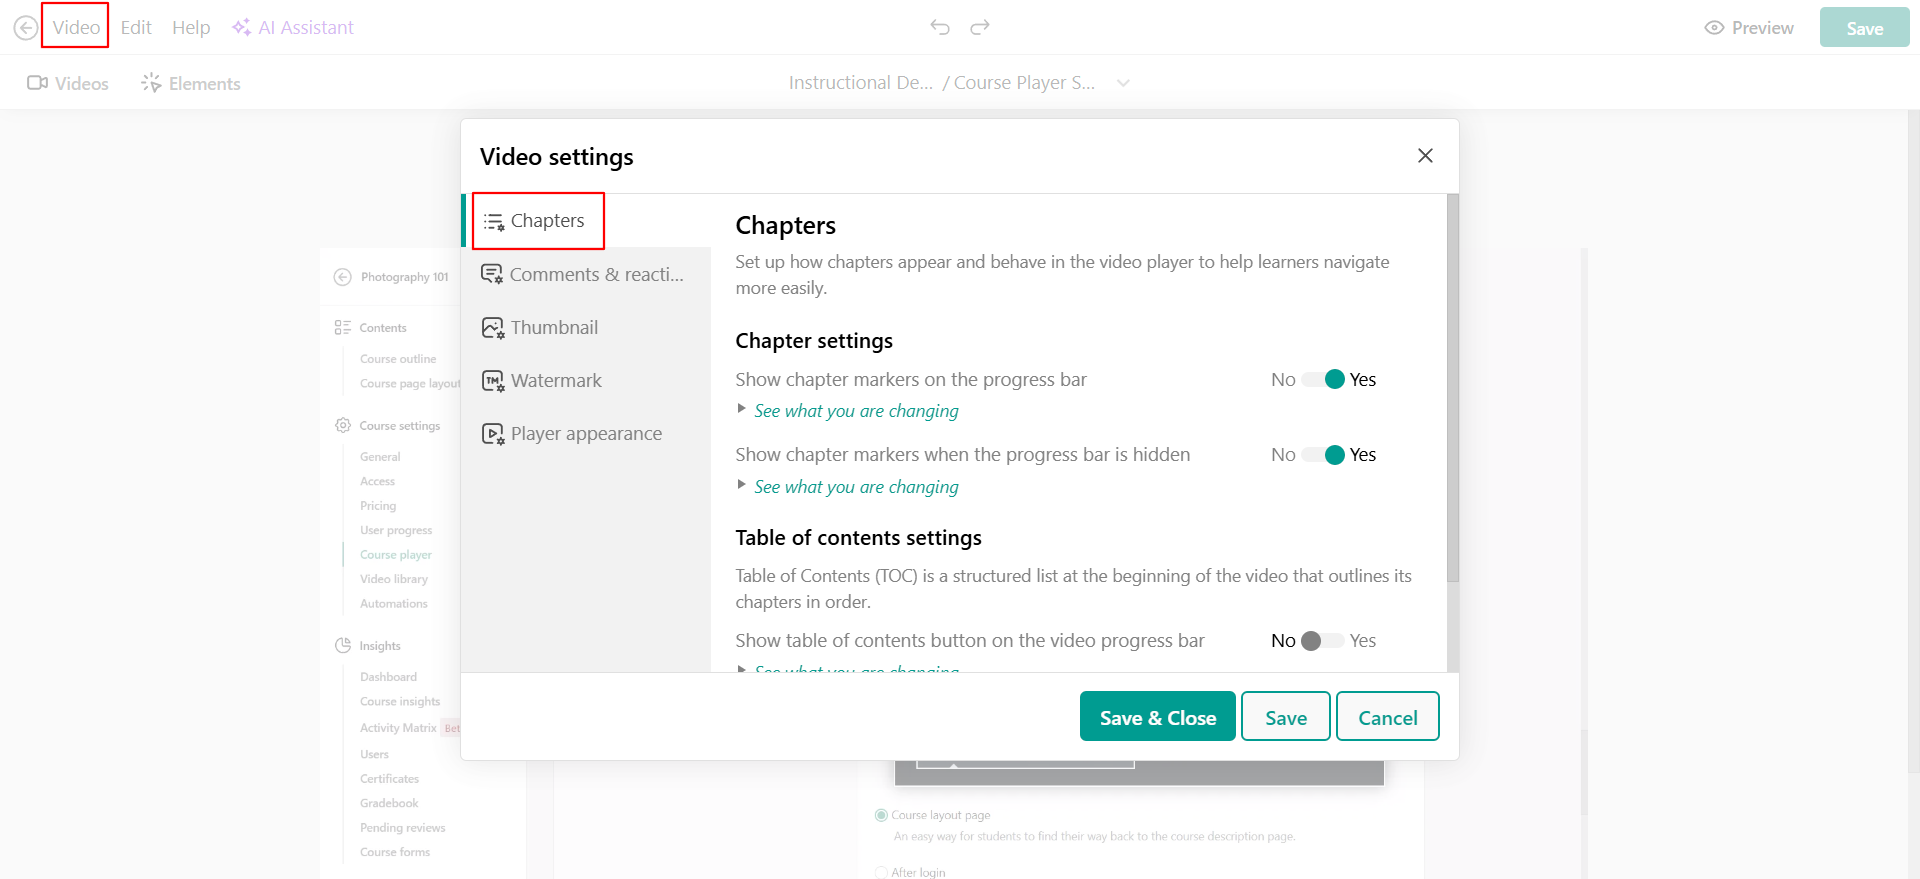The width and height of the screenshot is (1920, 879).
Task: Click 'Table of contents settings' heading
Action: tap(858, 538)
